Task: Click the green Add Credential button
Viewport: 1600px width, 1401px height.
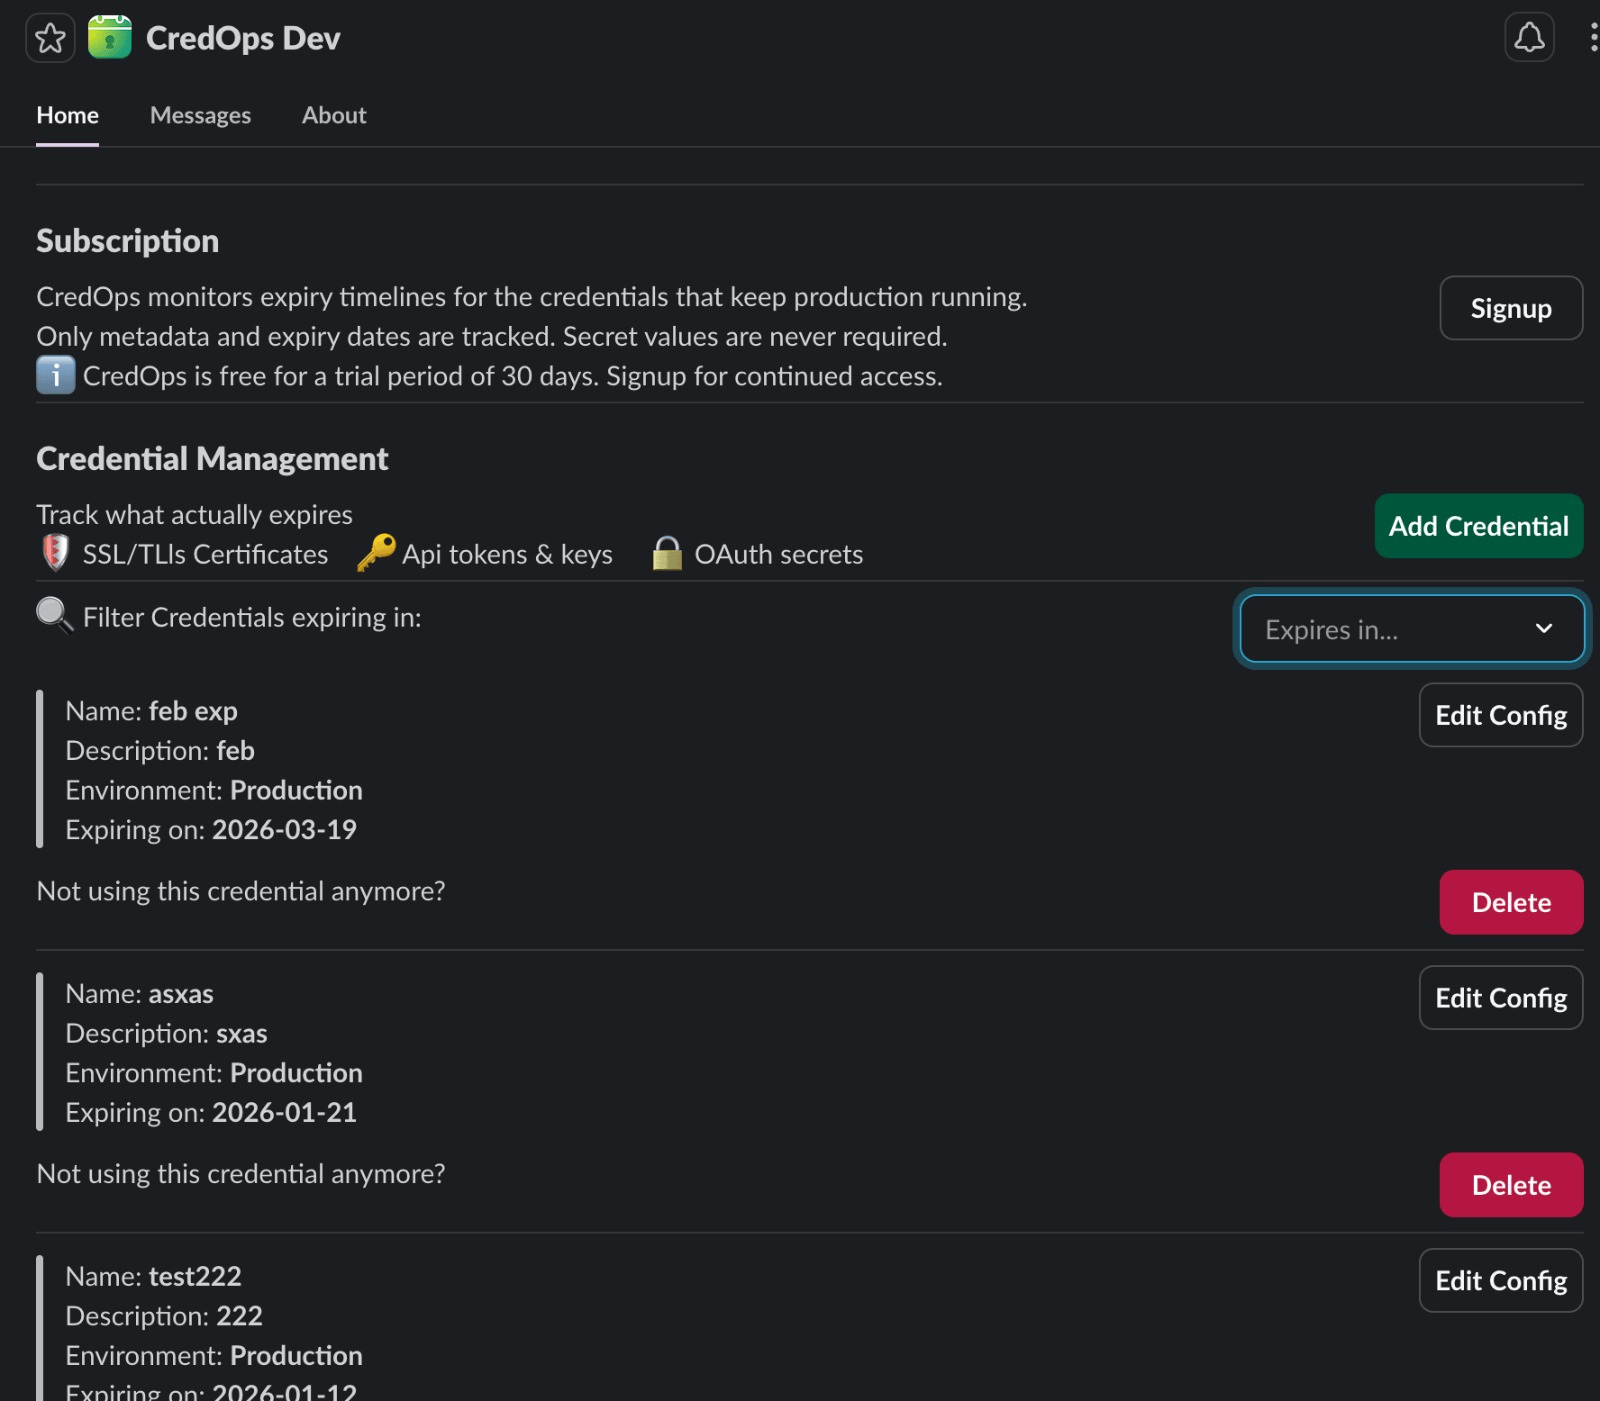Action: click(x=1478, y=526)
